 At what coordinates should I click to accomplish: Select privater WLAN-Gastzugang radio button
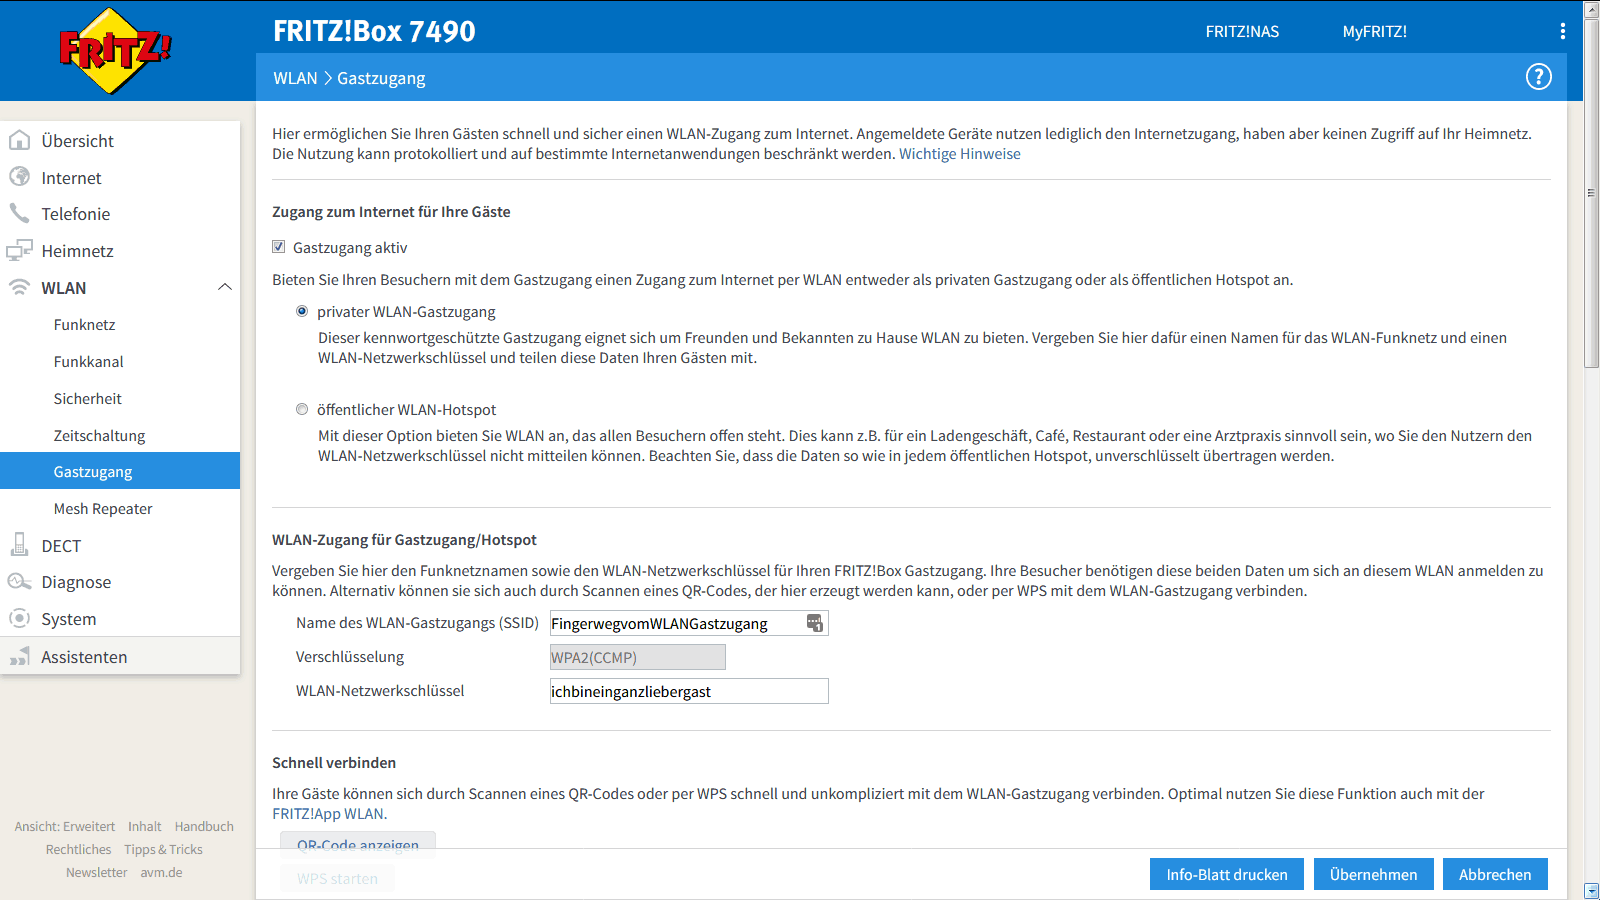coord(302,311)
